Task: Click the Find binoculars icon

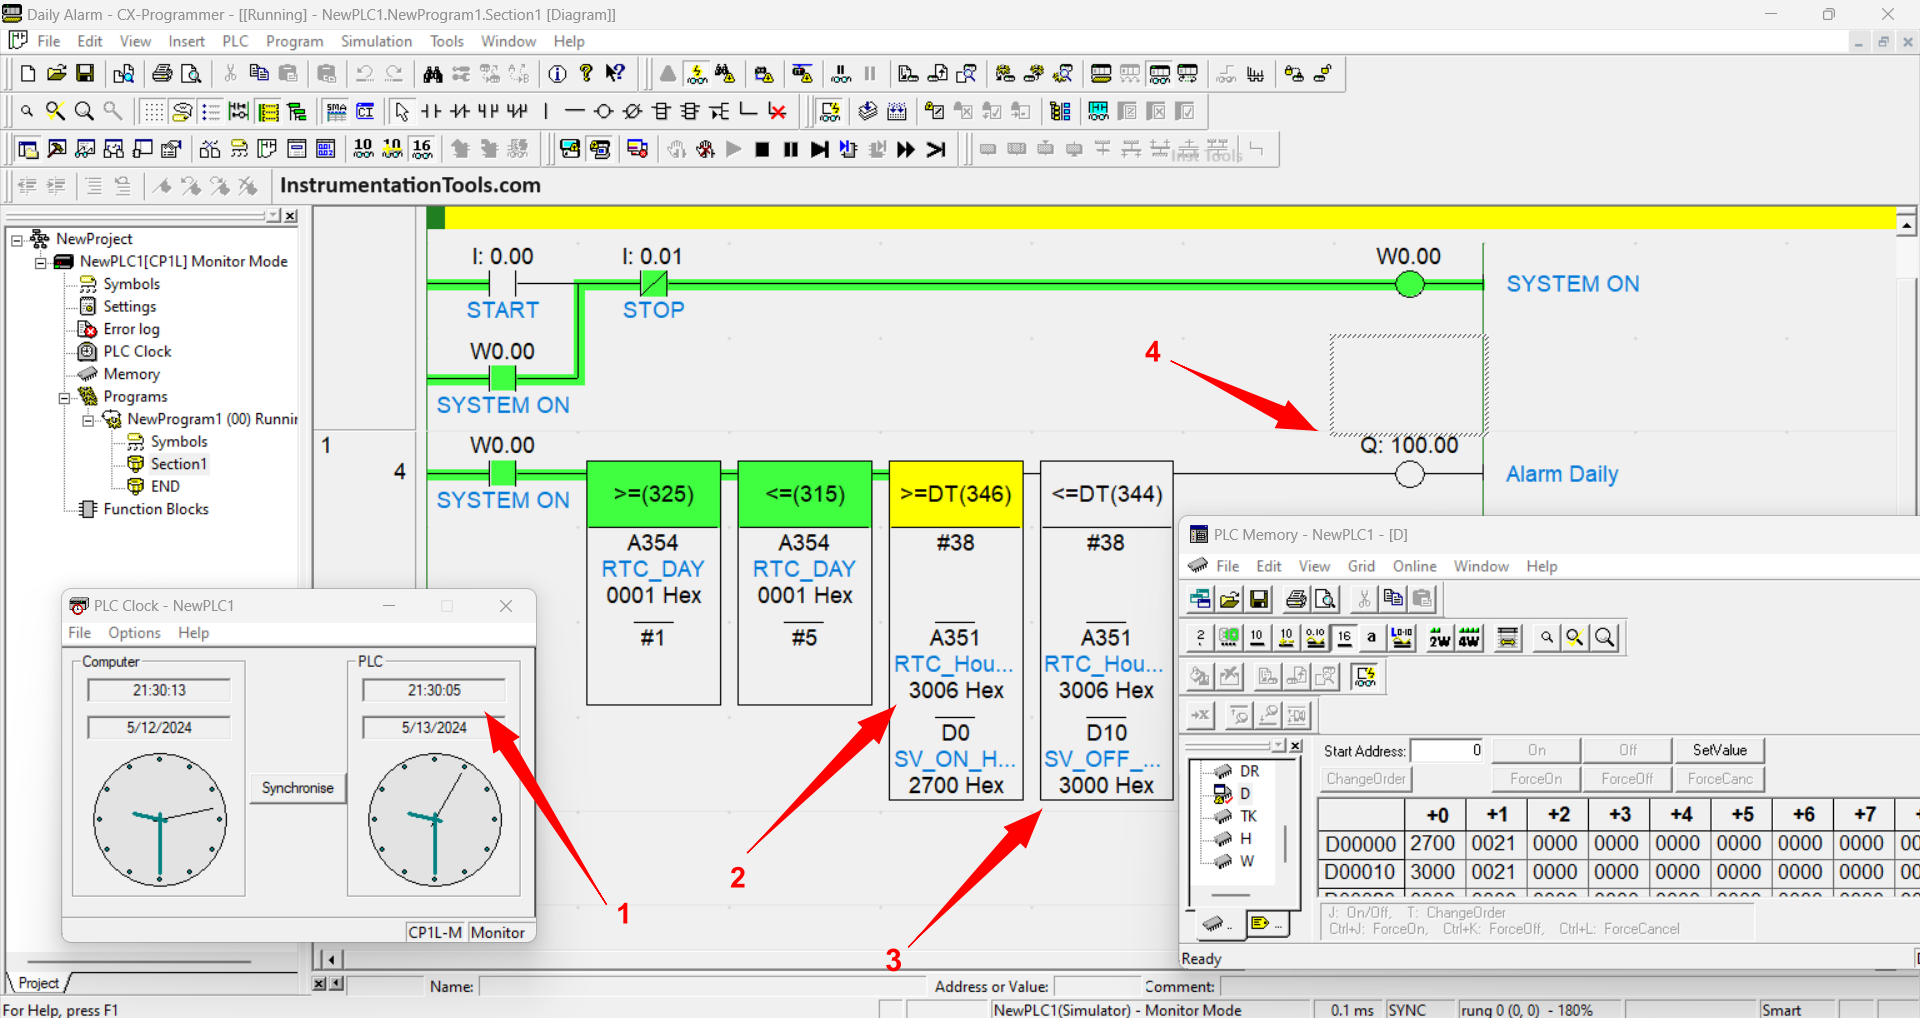Action: click(432, 74)
